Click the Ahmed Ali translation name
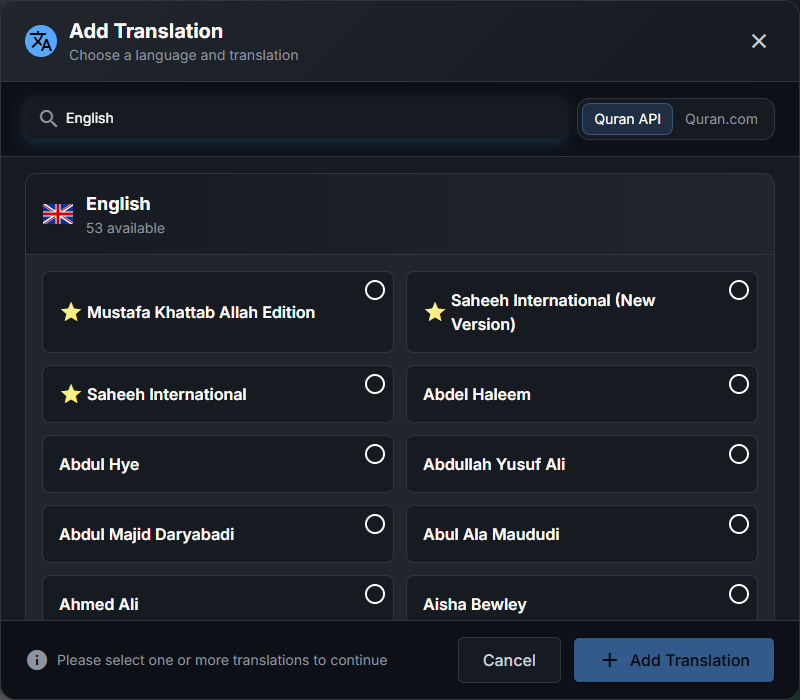The width and height of the screenshot is (800, 700). point(98,604)
